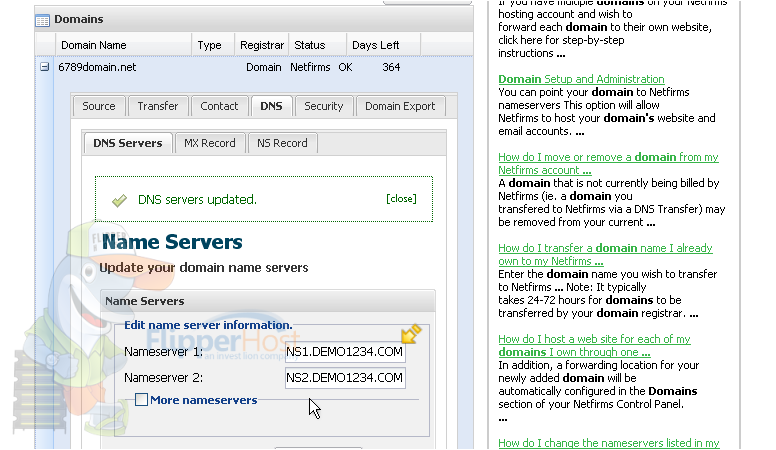Click the Netfirms registrar cell
This screenshot has height=450, width=776.
click(x=310, y=67)
